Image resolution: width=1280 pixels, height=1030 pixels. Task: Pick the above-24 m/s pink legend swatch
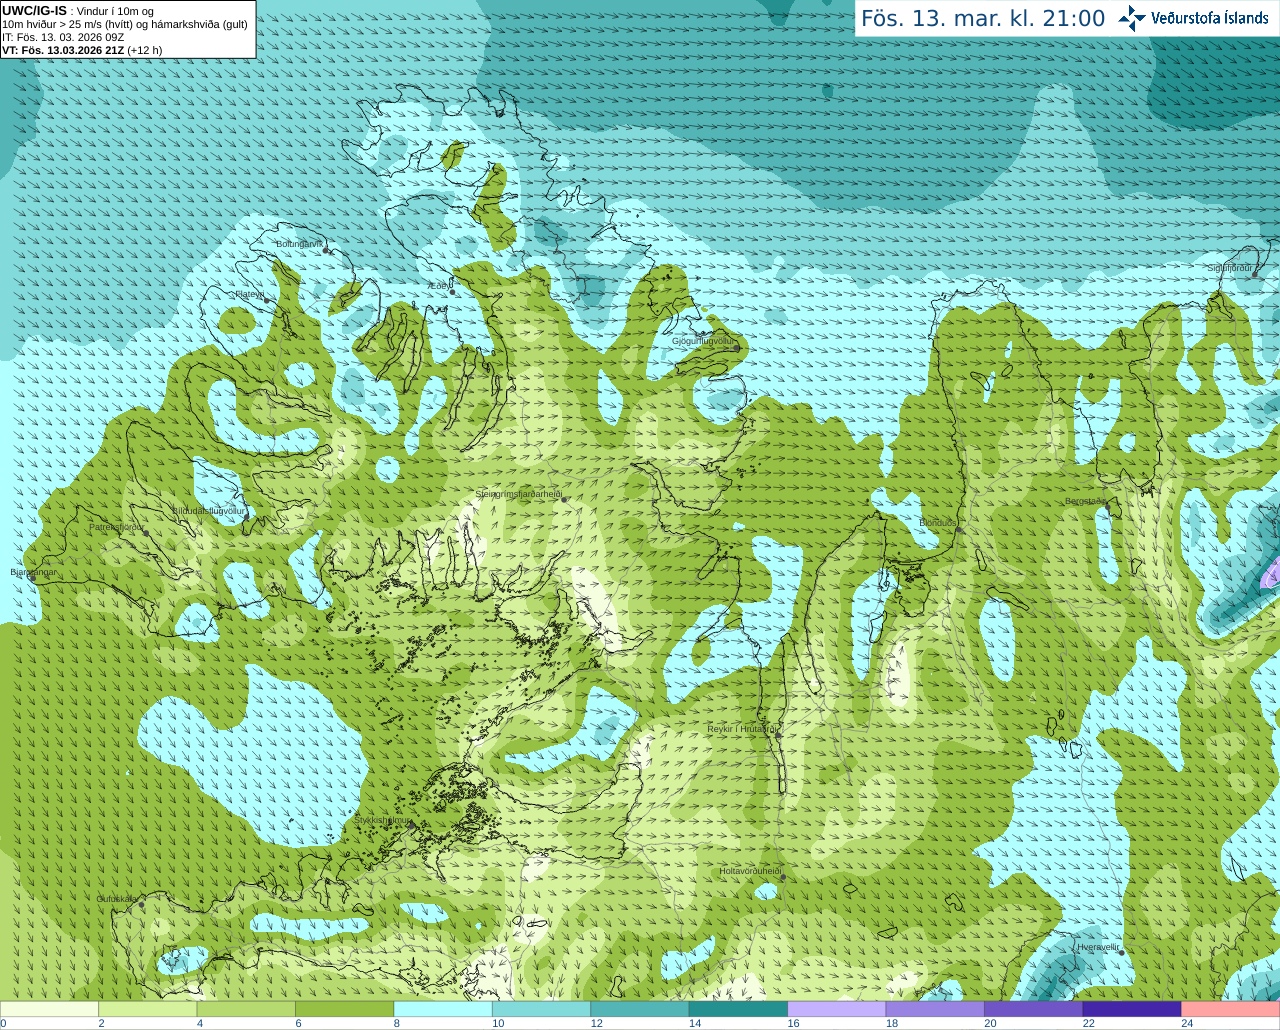tap(1231, 1009)
